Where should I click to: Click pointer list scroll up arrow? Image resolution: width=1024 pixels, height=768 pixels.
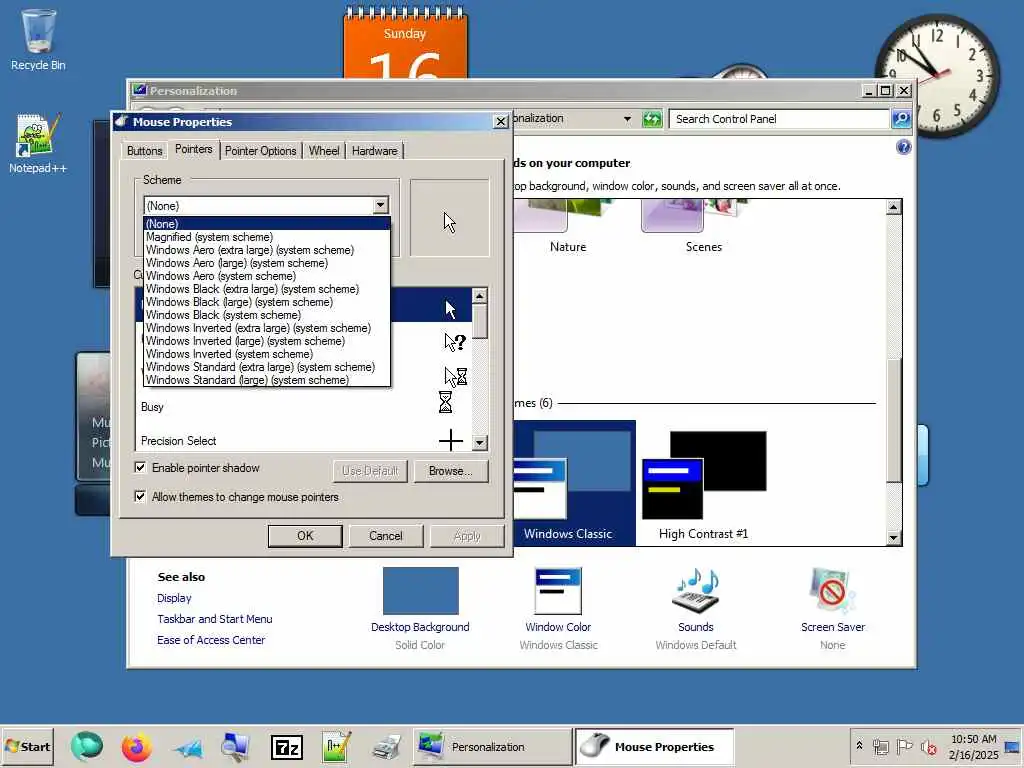(x=479, y=296)
